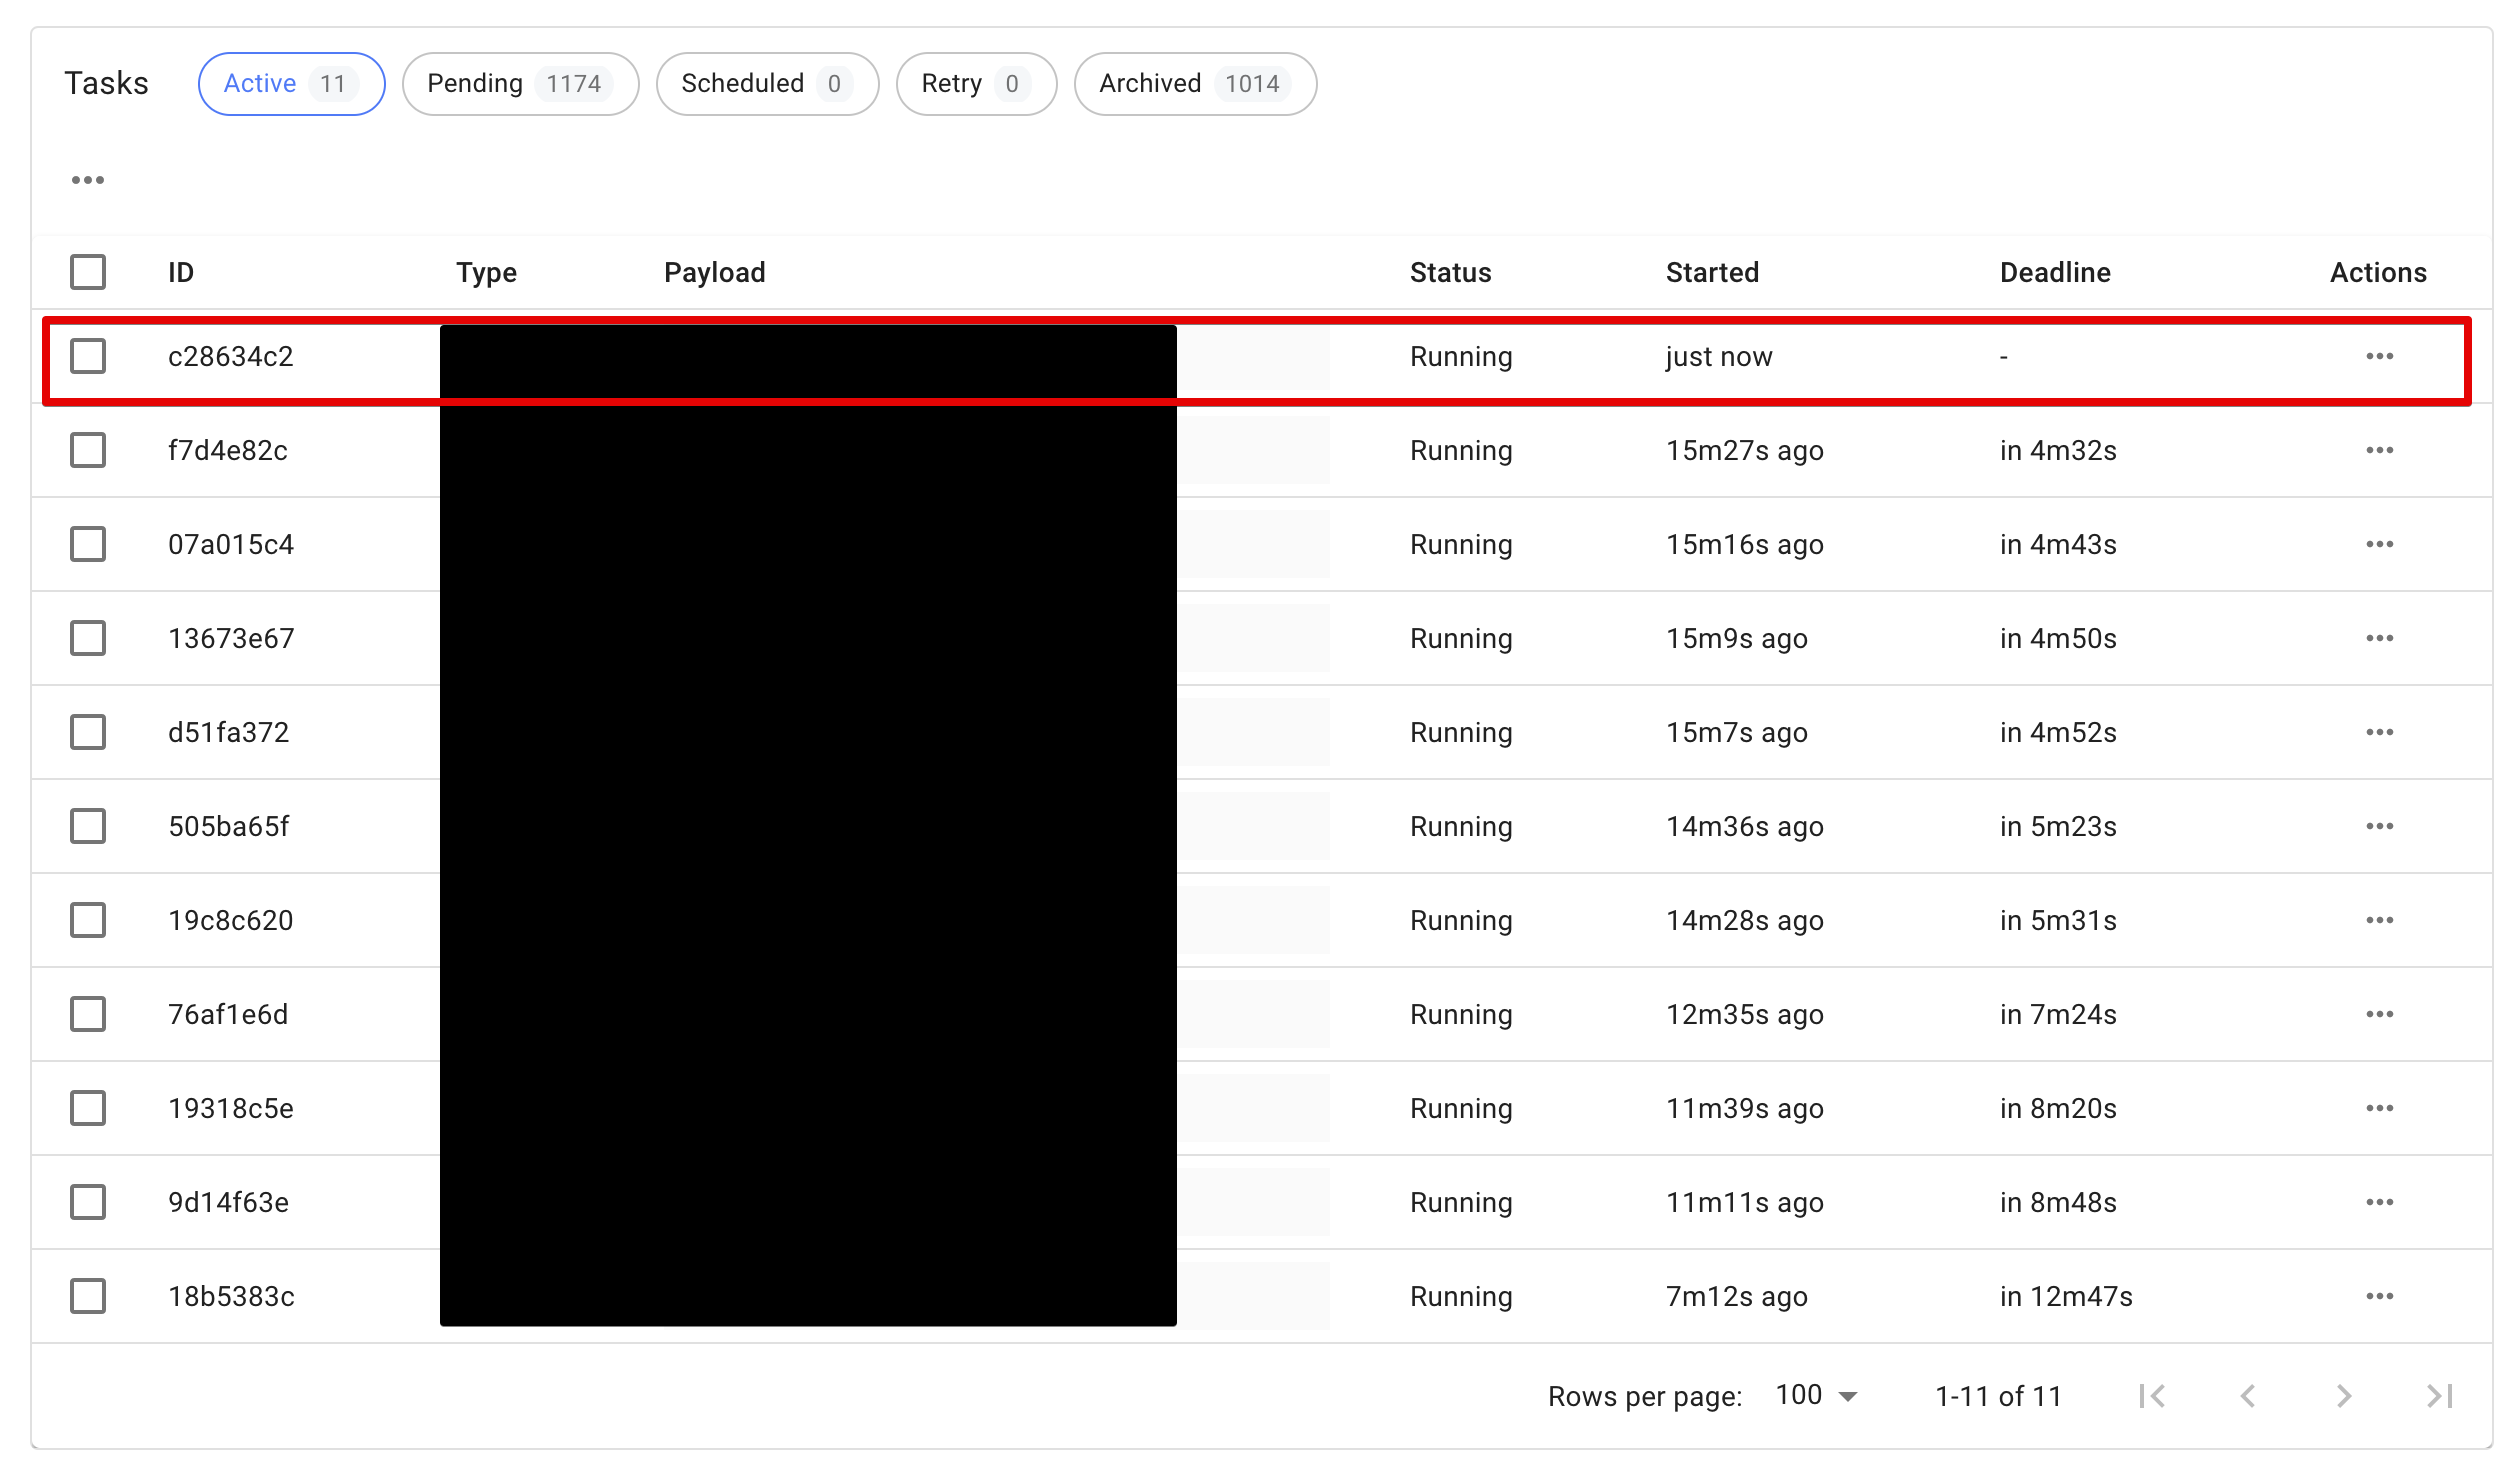Image resolution: width=2520 pixels, height=1480 pixels.
Task: Open actions dropdown for task 9d14f63e
Action: point(2380,1202)
